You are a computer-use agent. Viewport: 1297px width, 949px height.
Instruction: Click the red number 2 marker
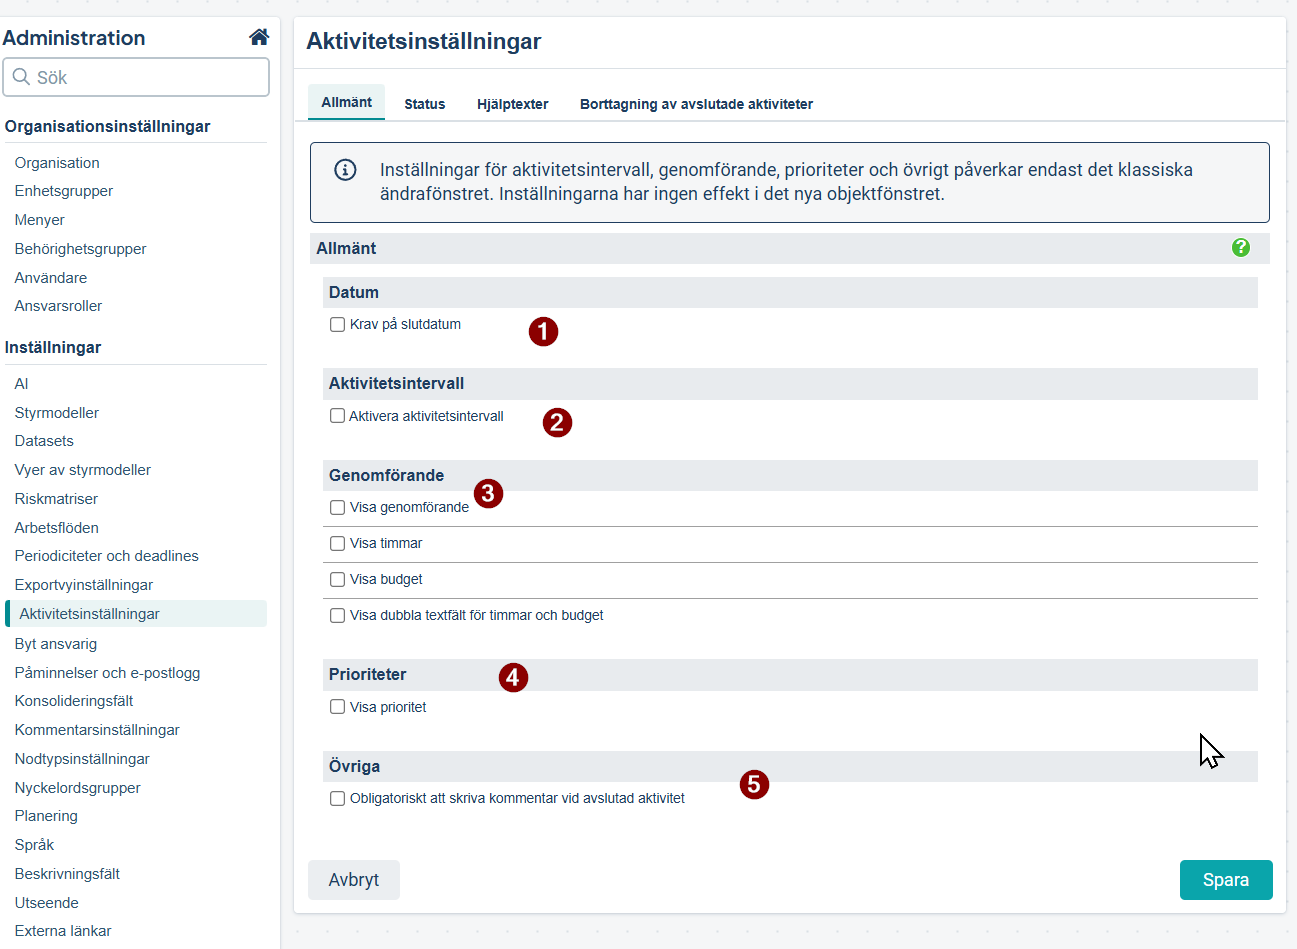coord(557,422)
